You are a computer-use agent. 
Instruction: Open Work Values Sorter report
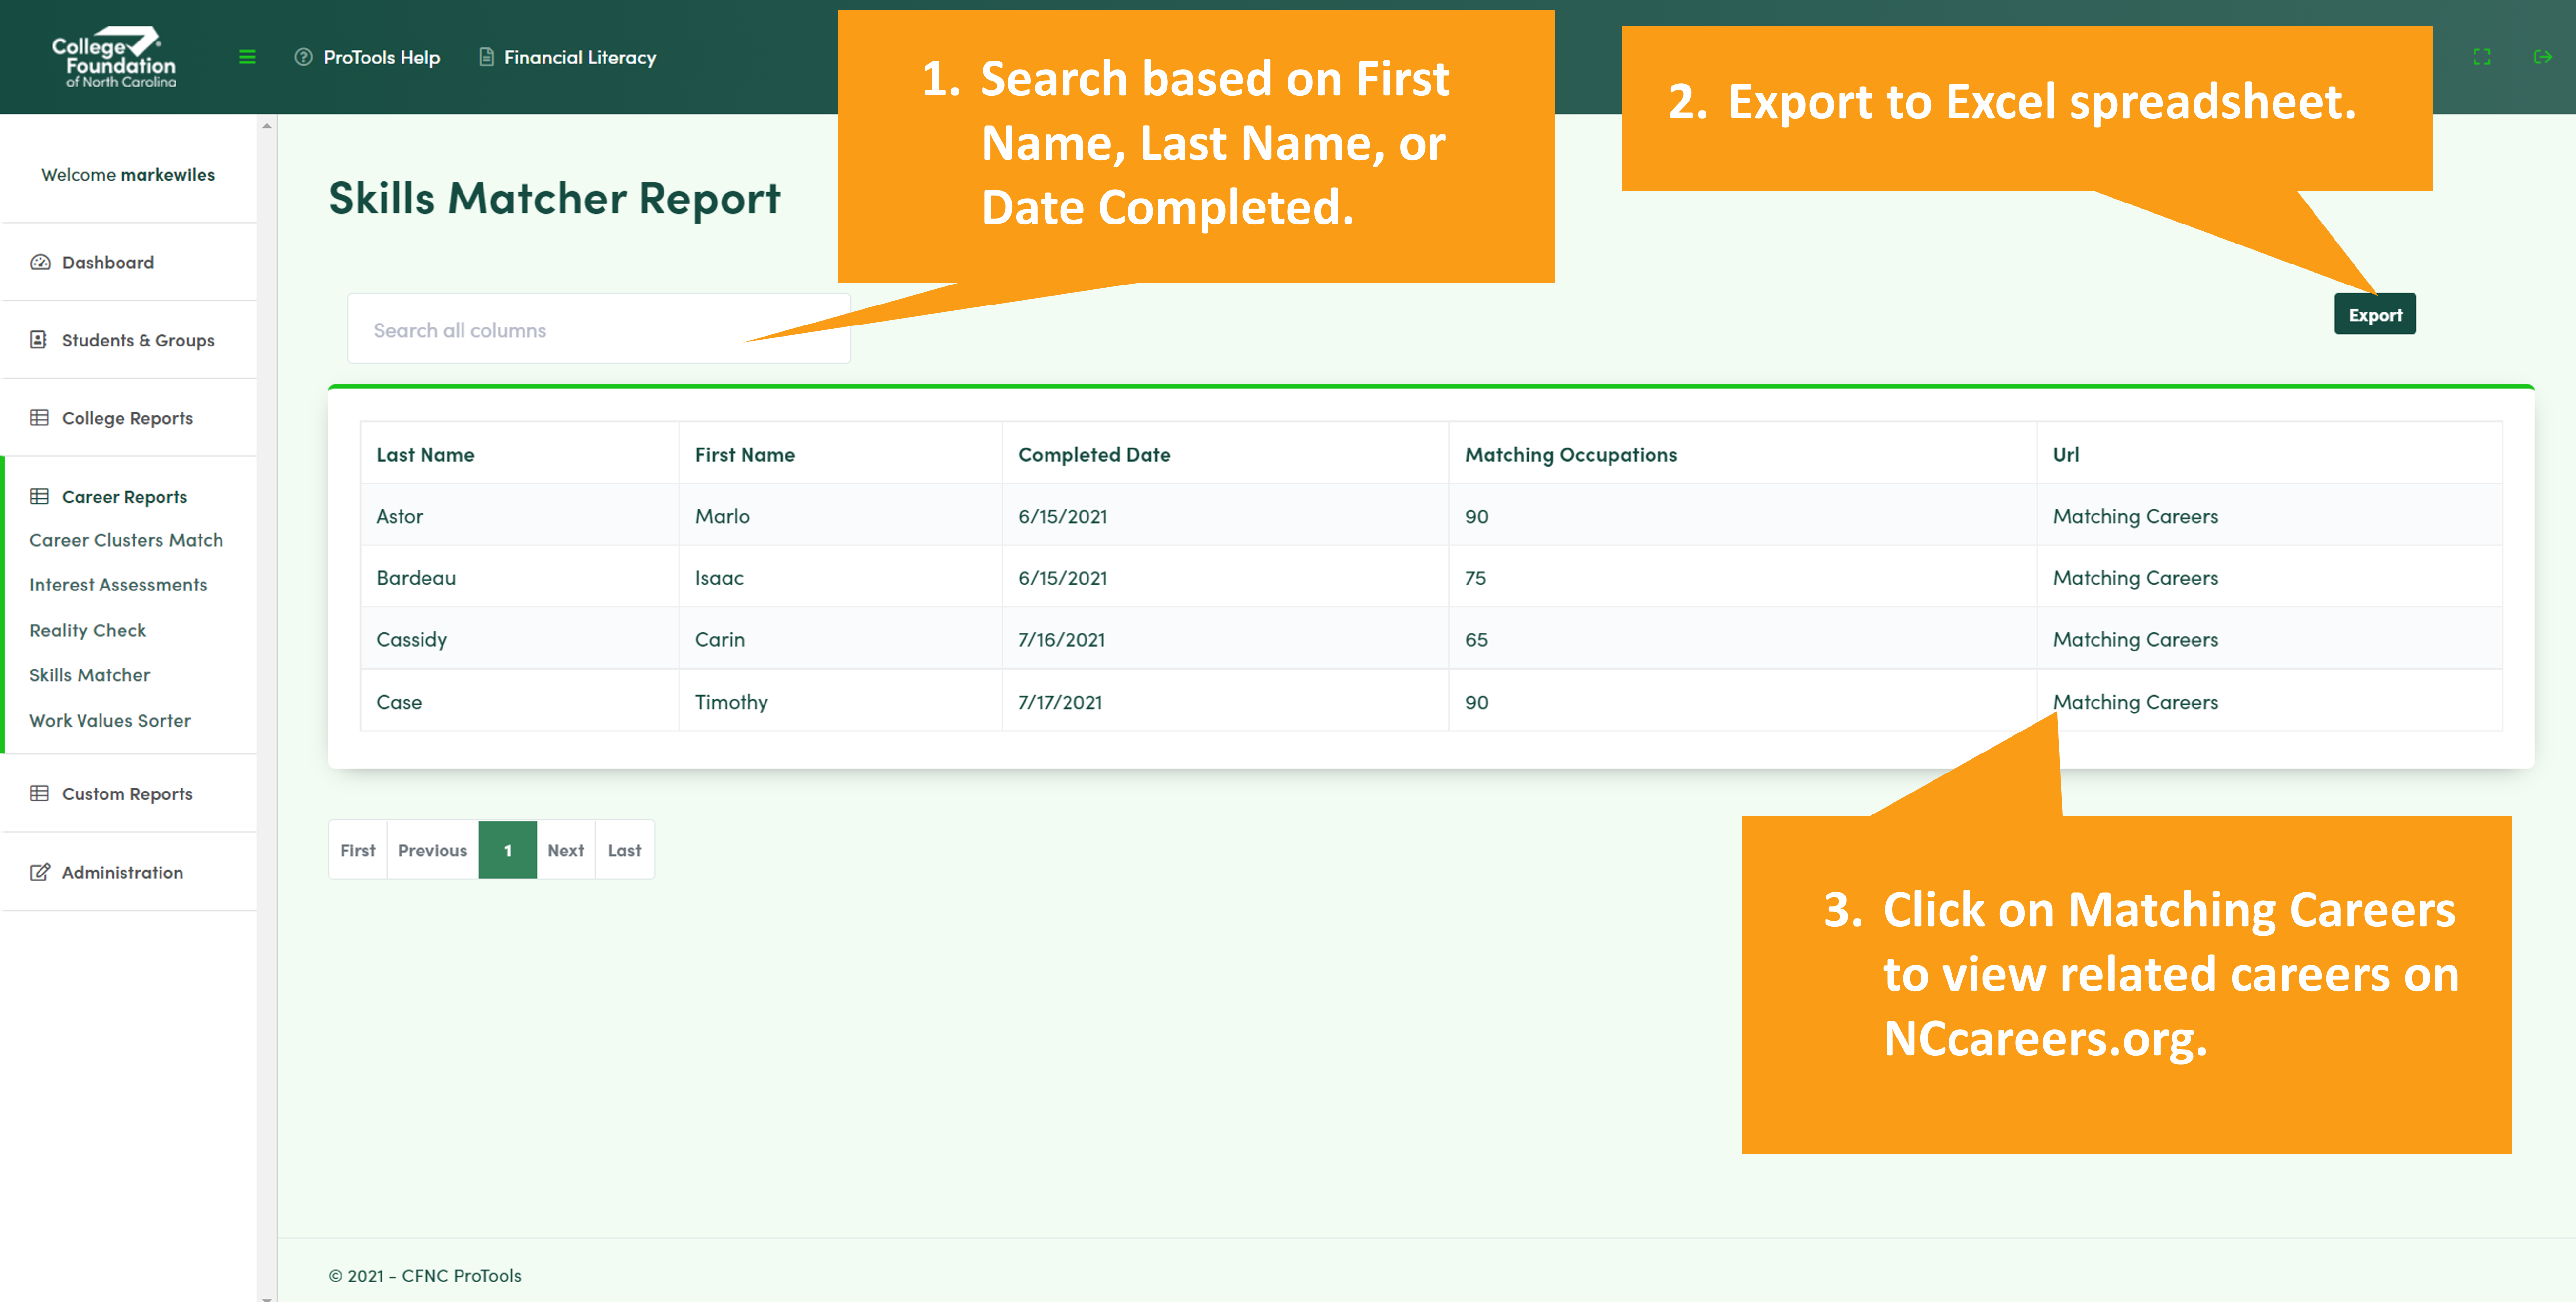(109, 721)
